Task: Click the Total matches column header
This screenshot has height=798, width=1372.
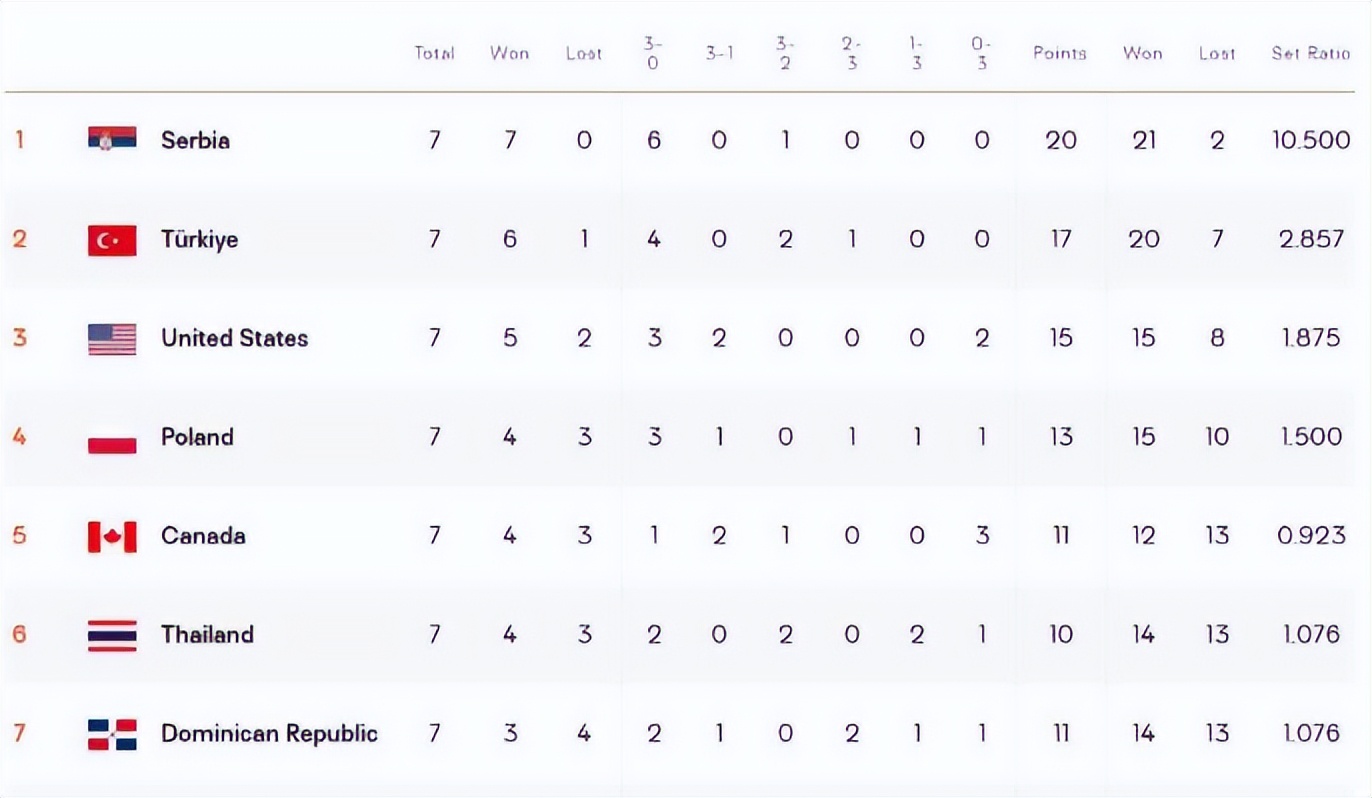Action: pyautogui.click(x=434, y=53)
